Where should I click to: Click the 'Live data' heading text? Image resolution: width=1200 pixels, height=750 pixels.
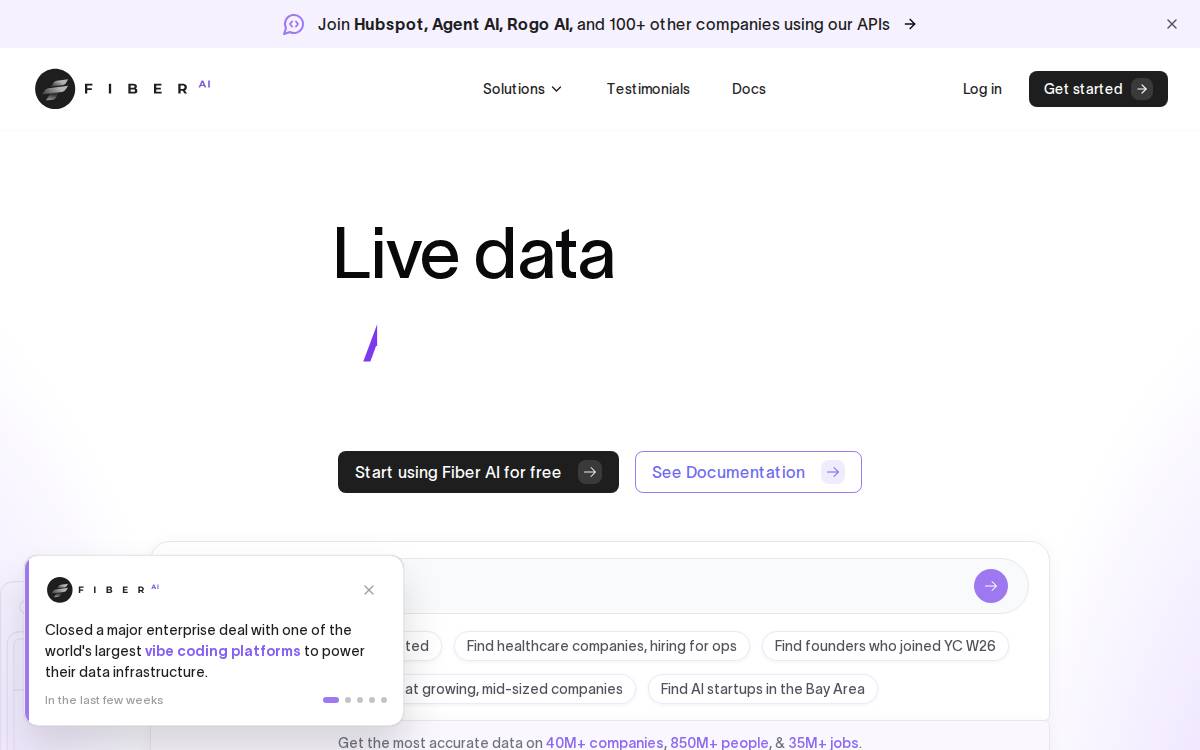(473, 253)
